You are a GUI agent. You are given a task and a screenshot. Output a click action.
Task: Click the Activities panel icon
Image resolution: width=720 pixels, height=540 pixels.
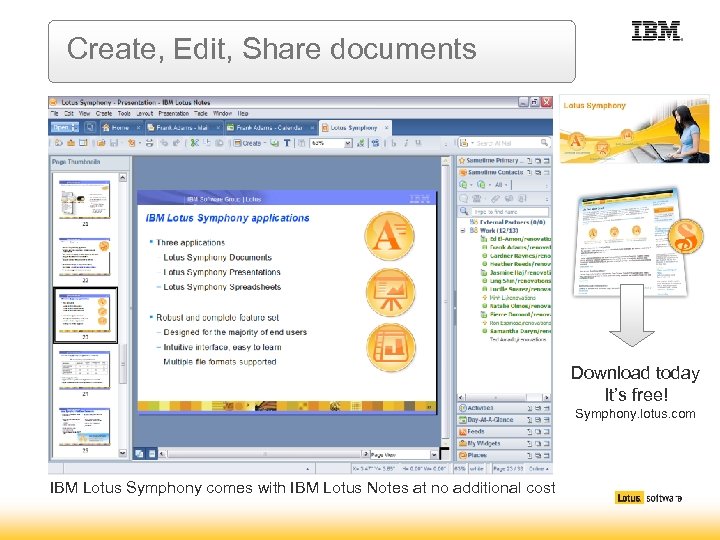(x=462, y=408)
